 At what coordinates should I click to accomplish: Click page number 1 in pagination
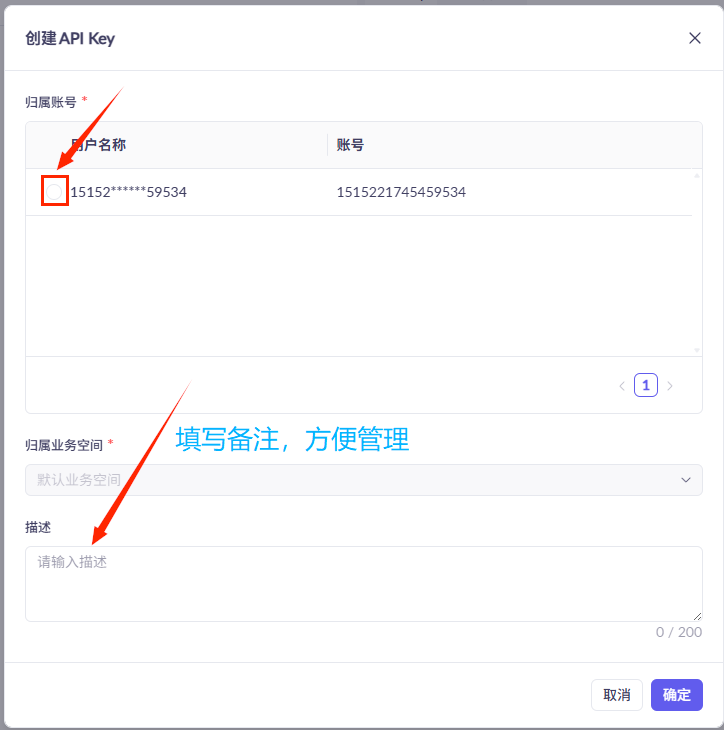pos(646,385)
